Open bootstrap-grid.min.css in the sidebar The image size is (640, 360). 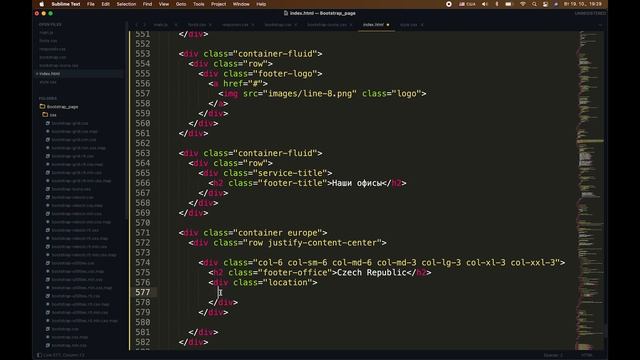73,140
